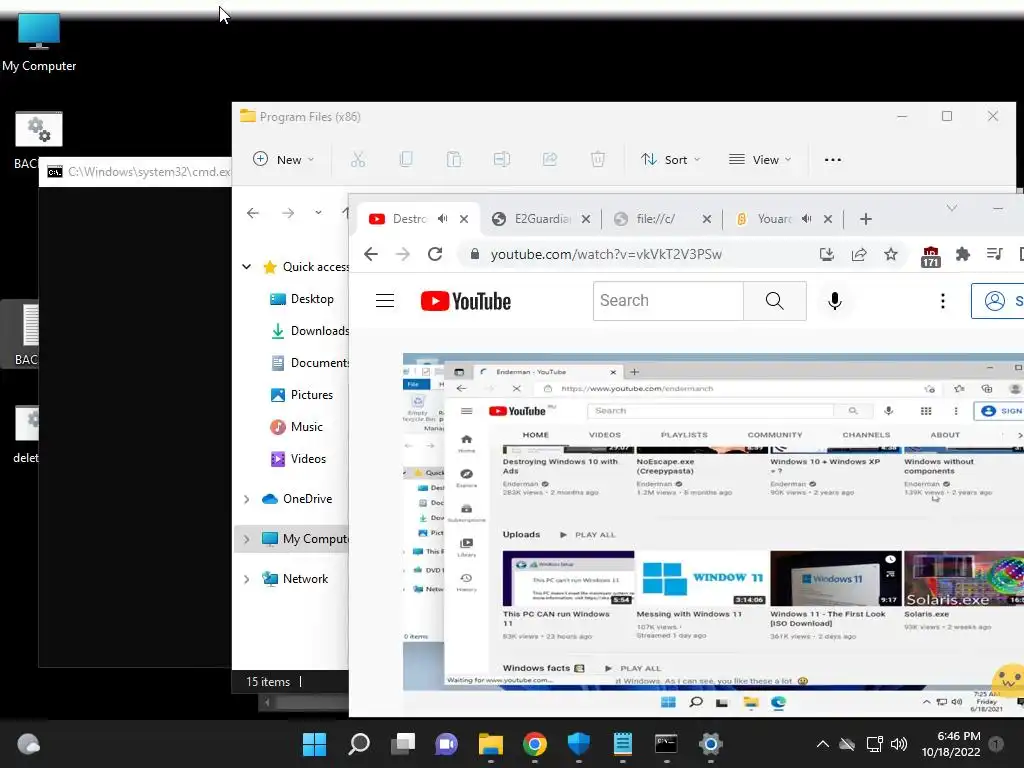
Task: Expand the OneDrive tree node
Action: [246, 499]
